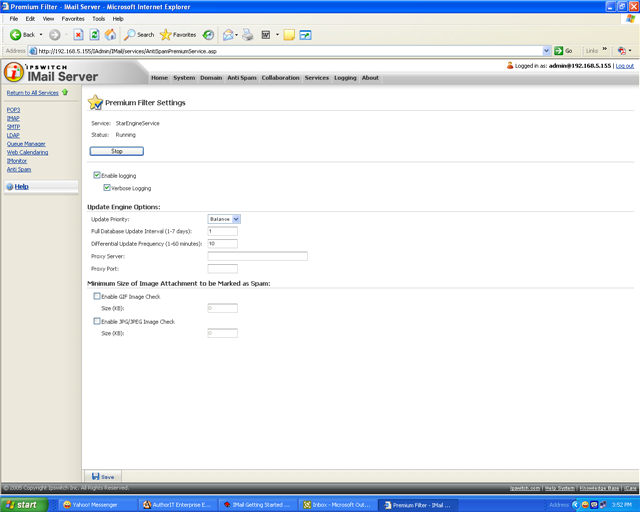Click the Messenger toolbar icon
Image resolution: width=640 pixels, height=512 pixels.
click(x=305, y=35)
